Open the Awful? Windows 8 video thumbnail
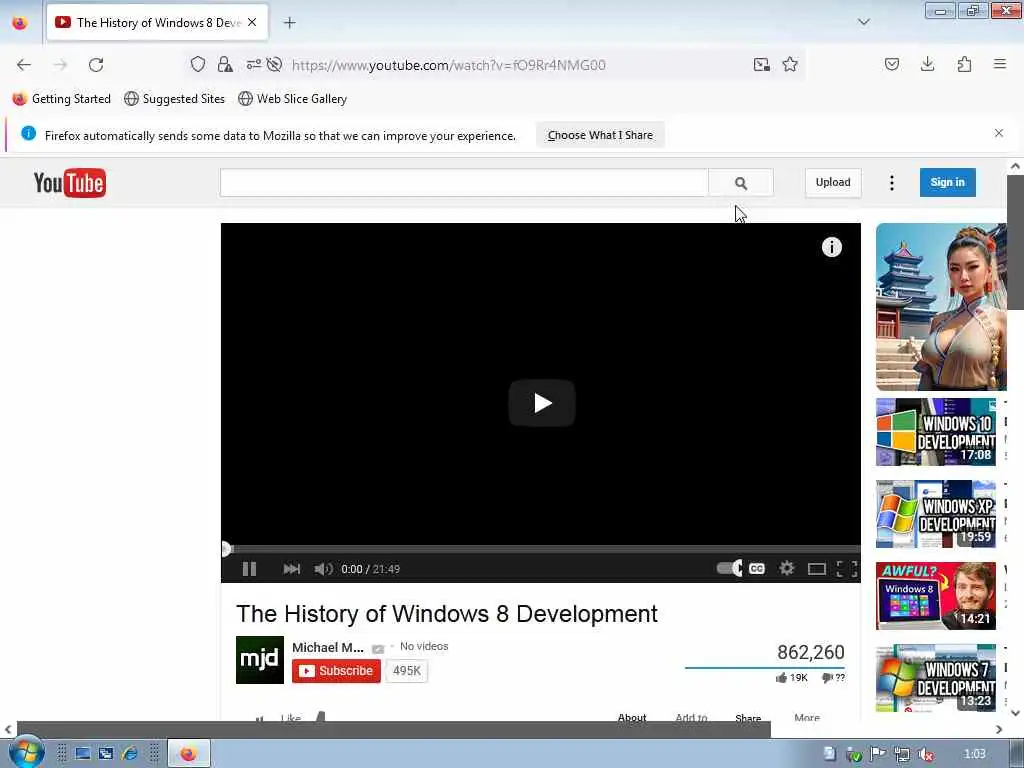Image resolution: width=1024 pixels, height=768 pixels. 936,596
